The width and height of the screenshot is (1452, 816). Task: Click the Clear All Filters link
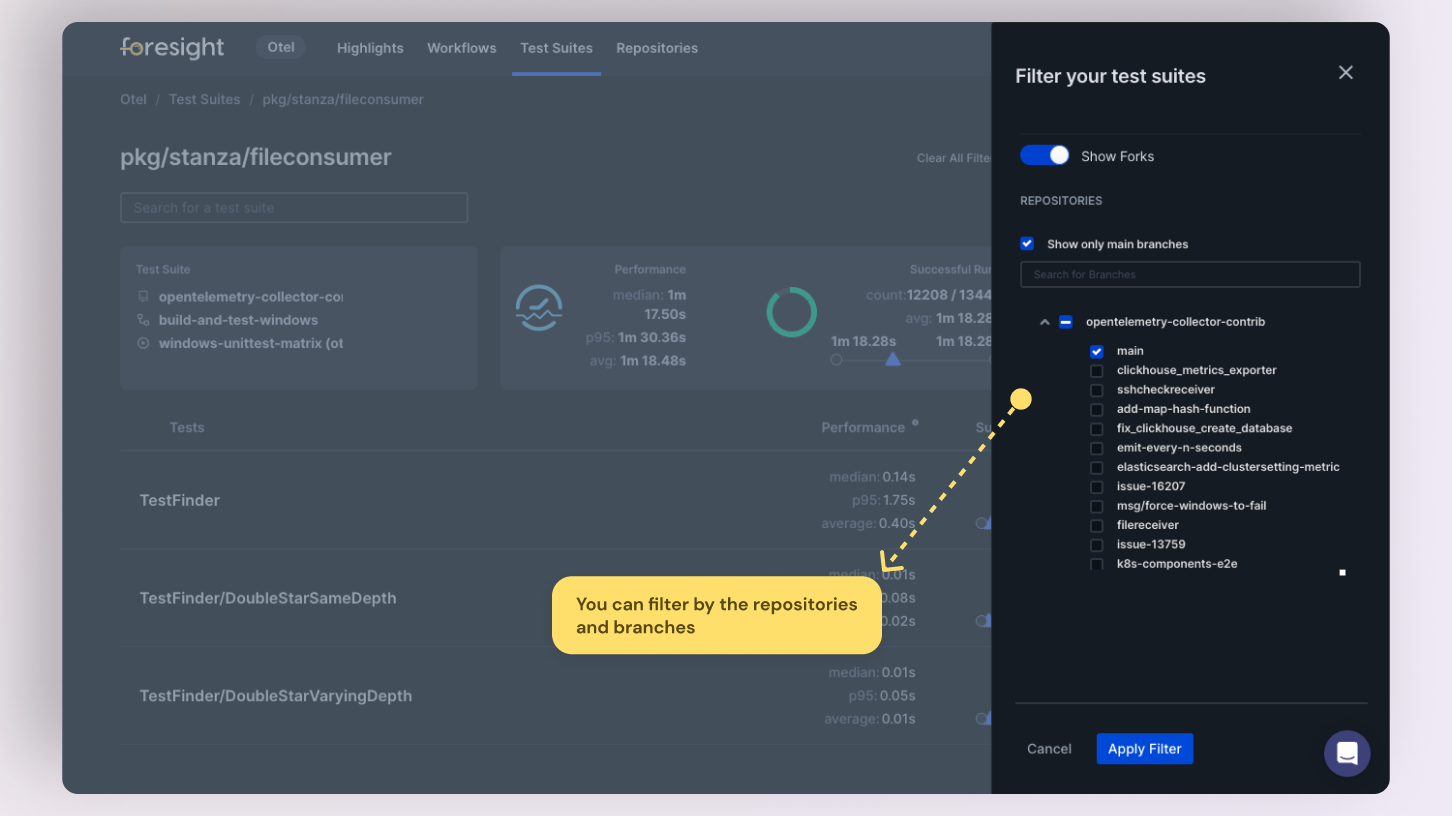[954, 158]
